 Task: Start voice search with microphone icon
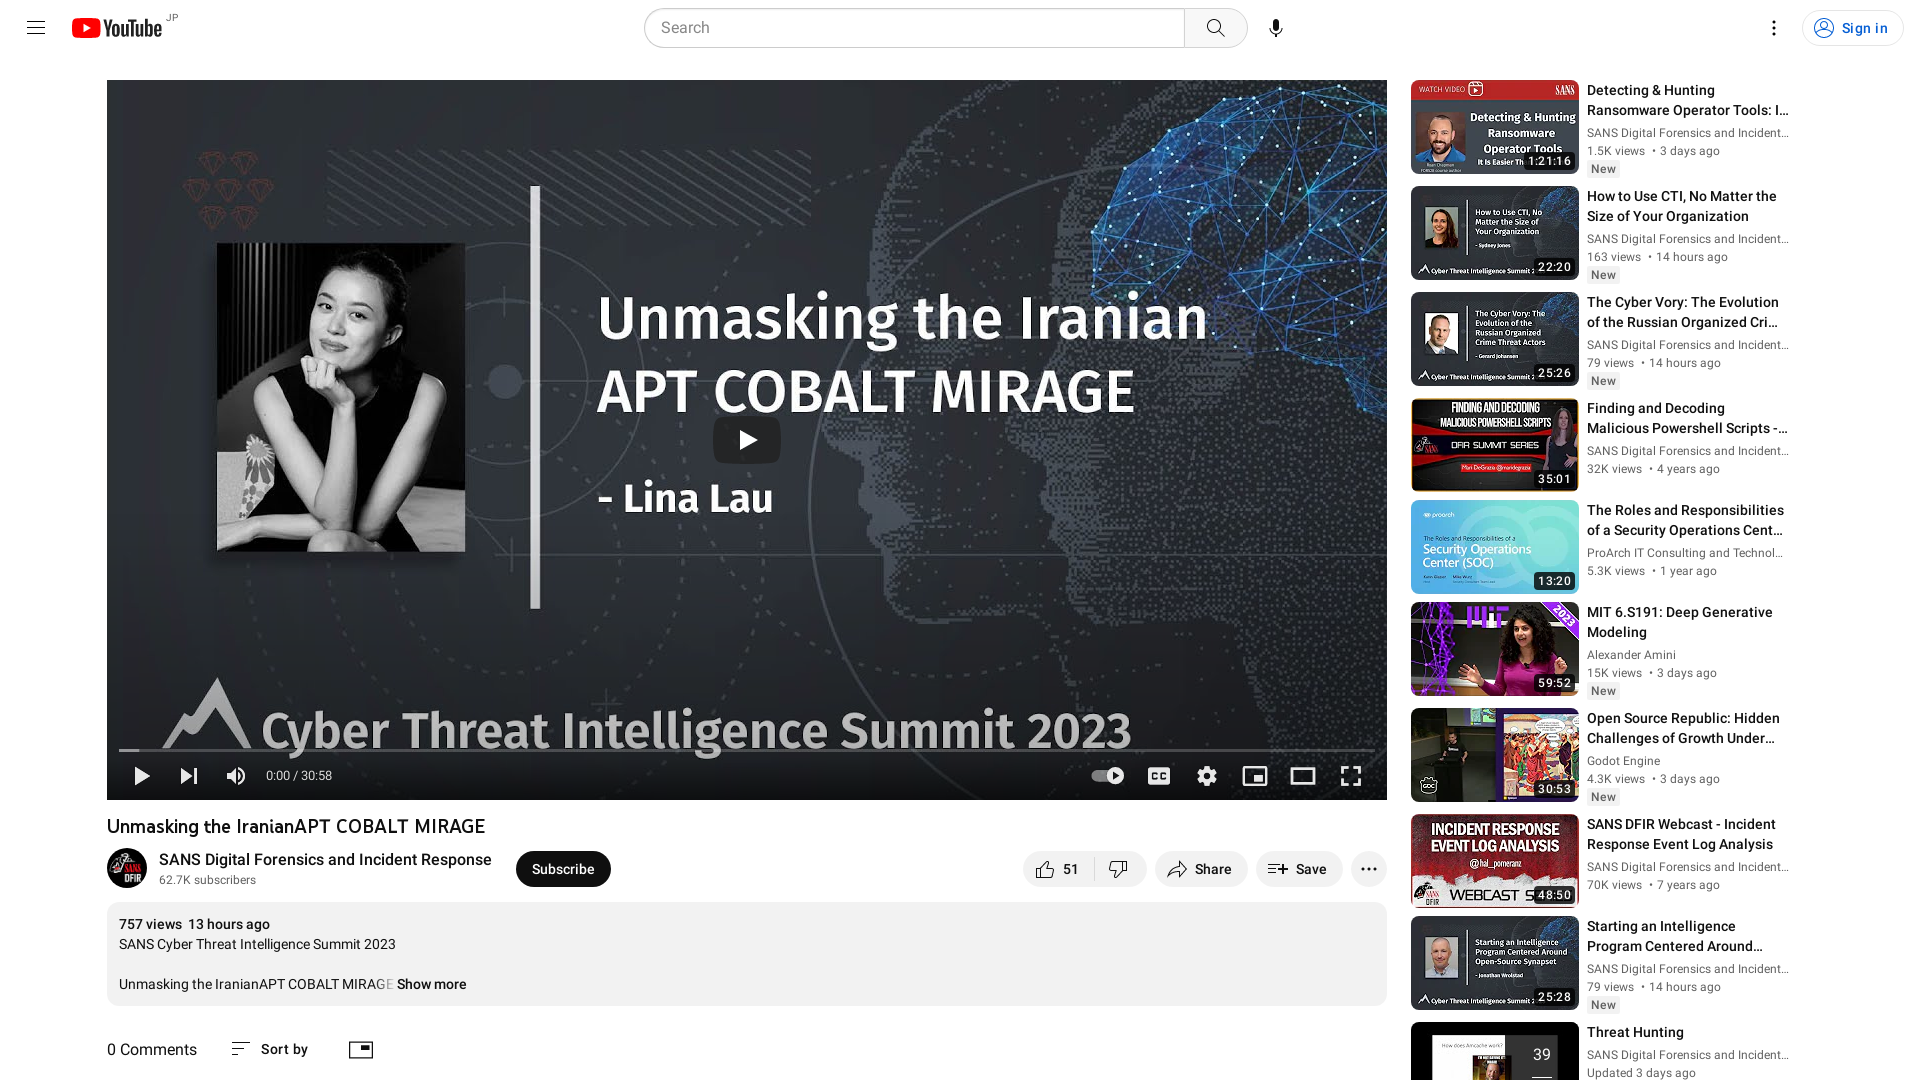tap(1276, 28)
